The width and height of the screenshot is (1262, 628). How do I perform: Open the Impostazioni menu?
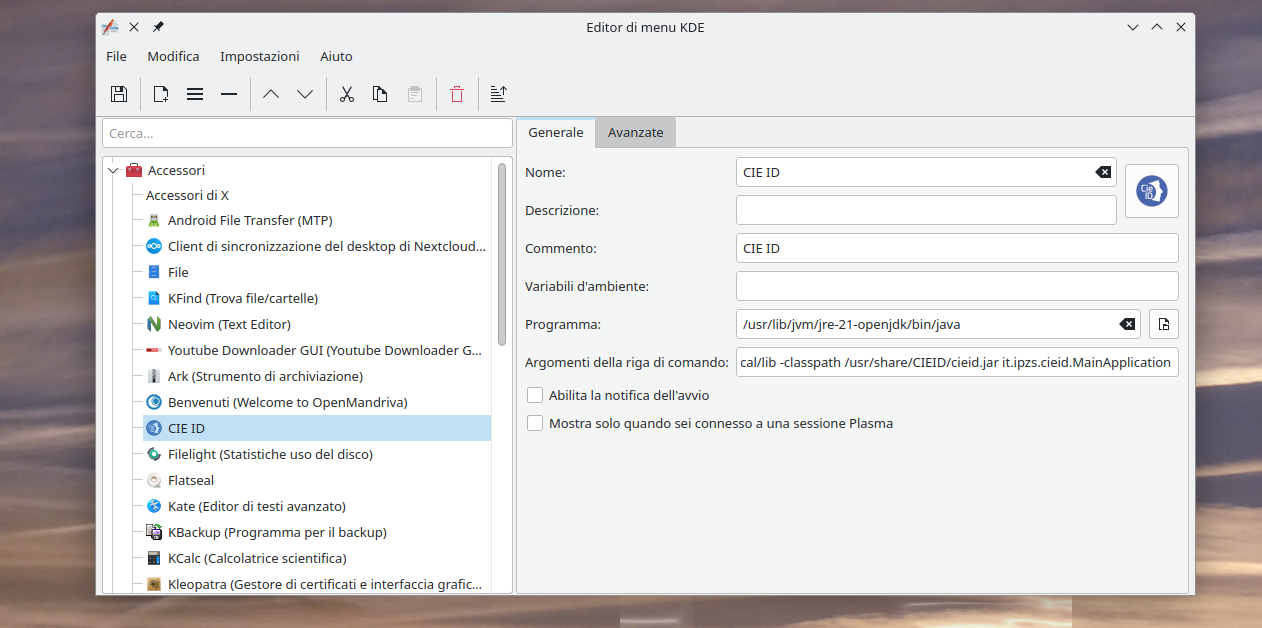point(260,56)
